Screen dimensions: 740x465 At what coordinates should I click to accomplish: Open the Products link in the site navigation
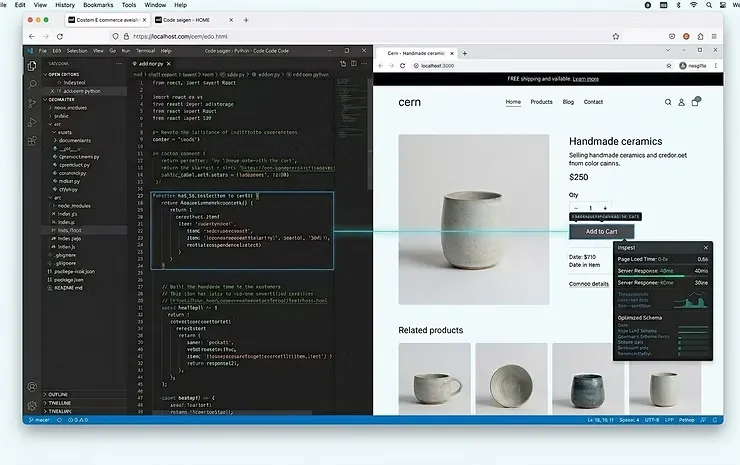(541, 102)
